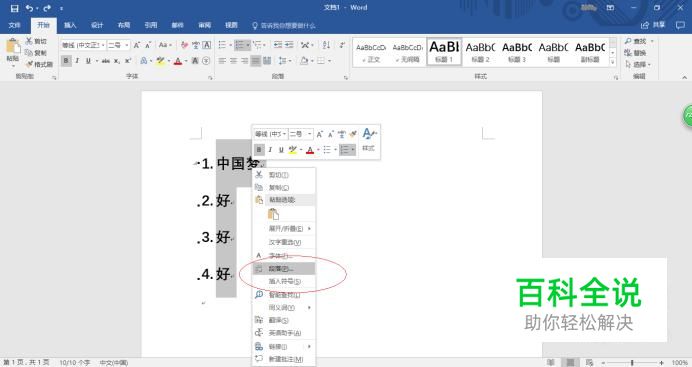The height and width of the screenshot is (367, 692).
Task: Open the 选择 dropdown in editing group
Action: coord(638,64)
